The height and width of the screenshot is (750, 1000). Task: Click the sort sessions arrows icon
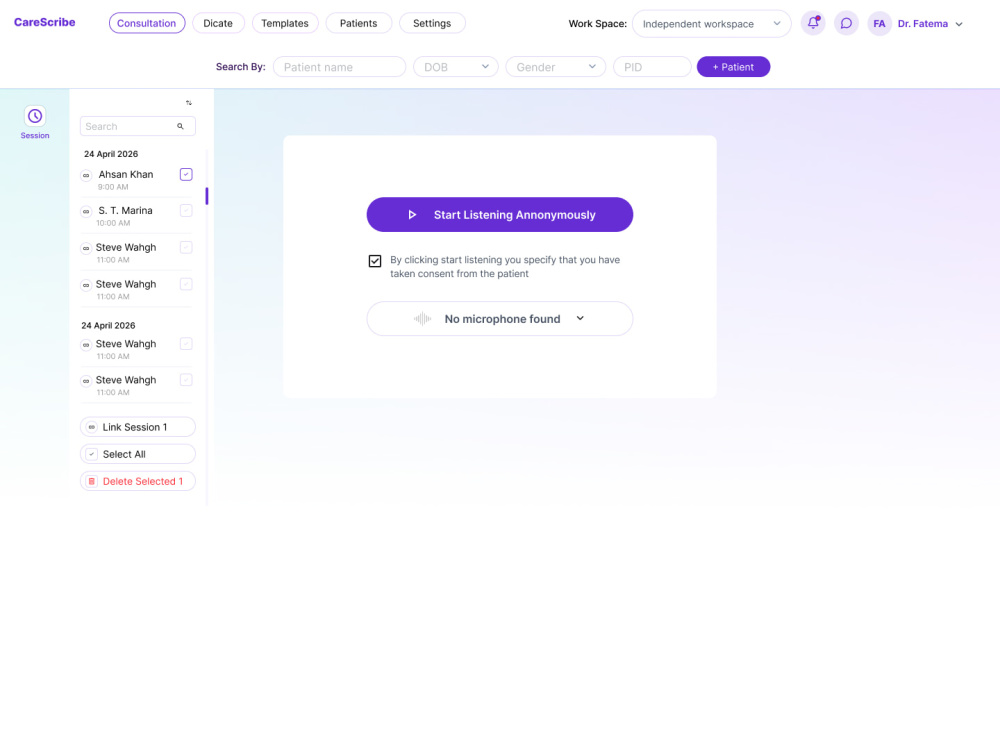(x=189, y=103)
